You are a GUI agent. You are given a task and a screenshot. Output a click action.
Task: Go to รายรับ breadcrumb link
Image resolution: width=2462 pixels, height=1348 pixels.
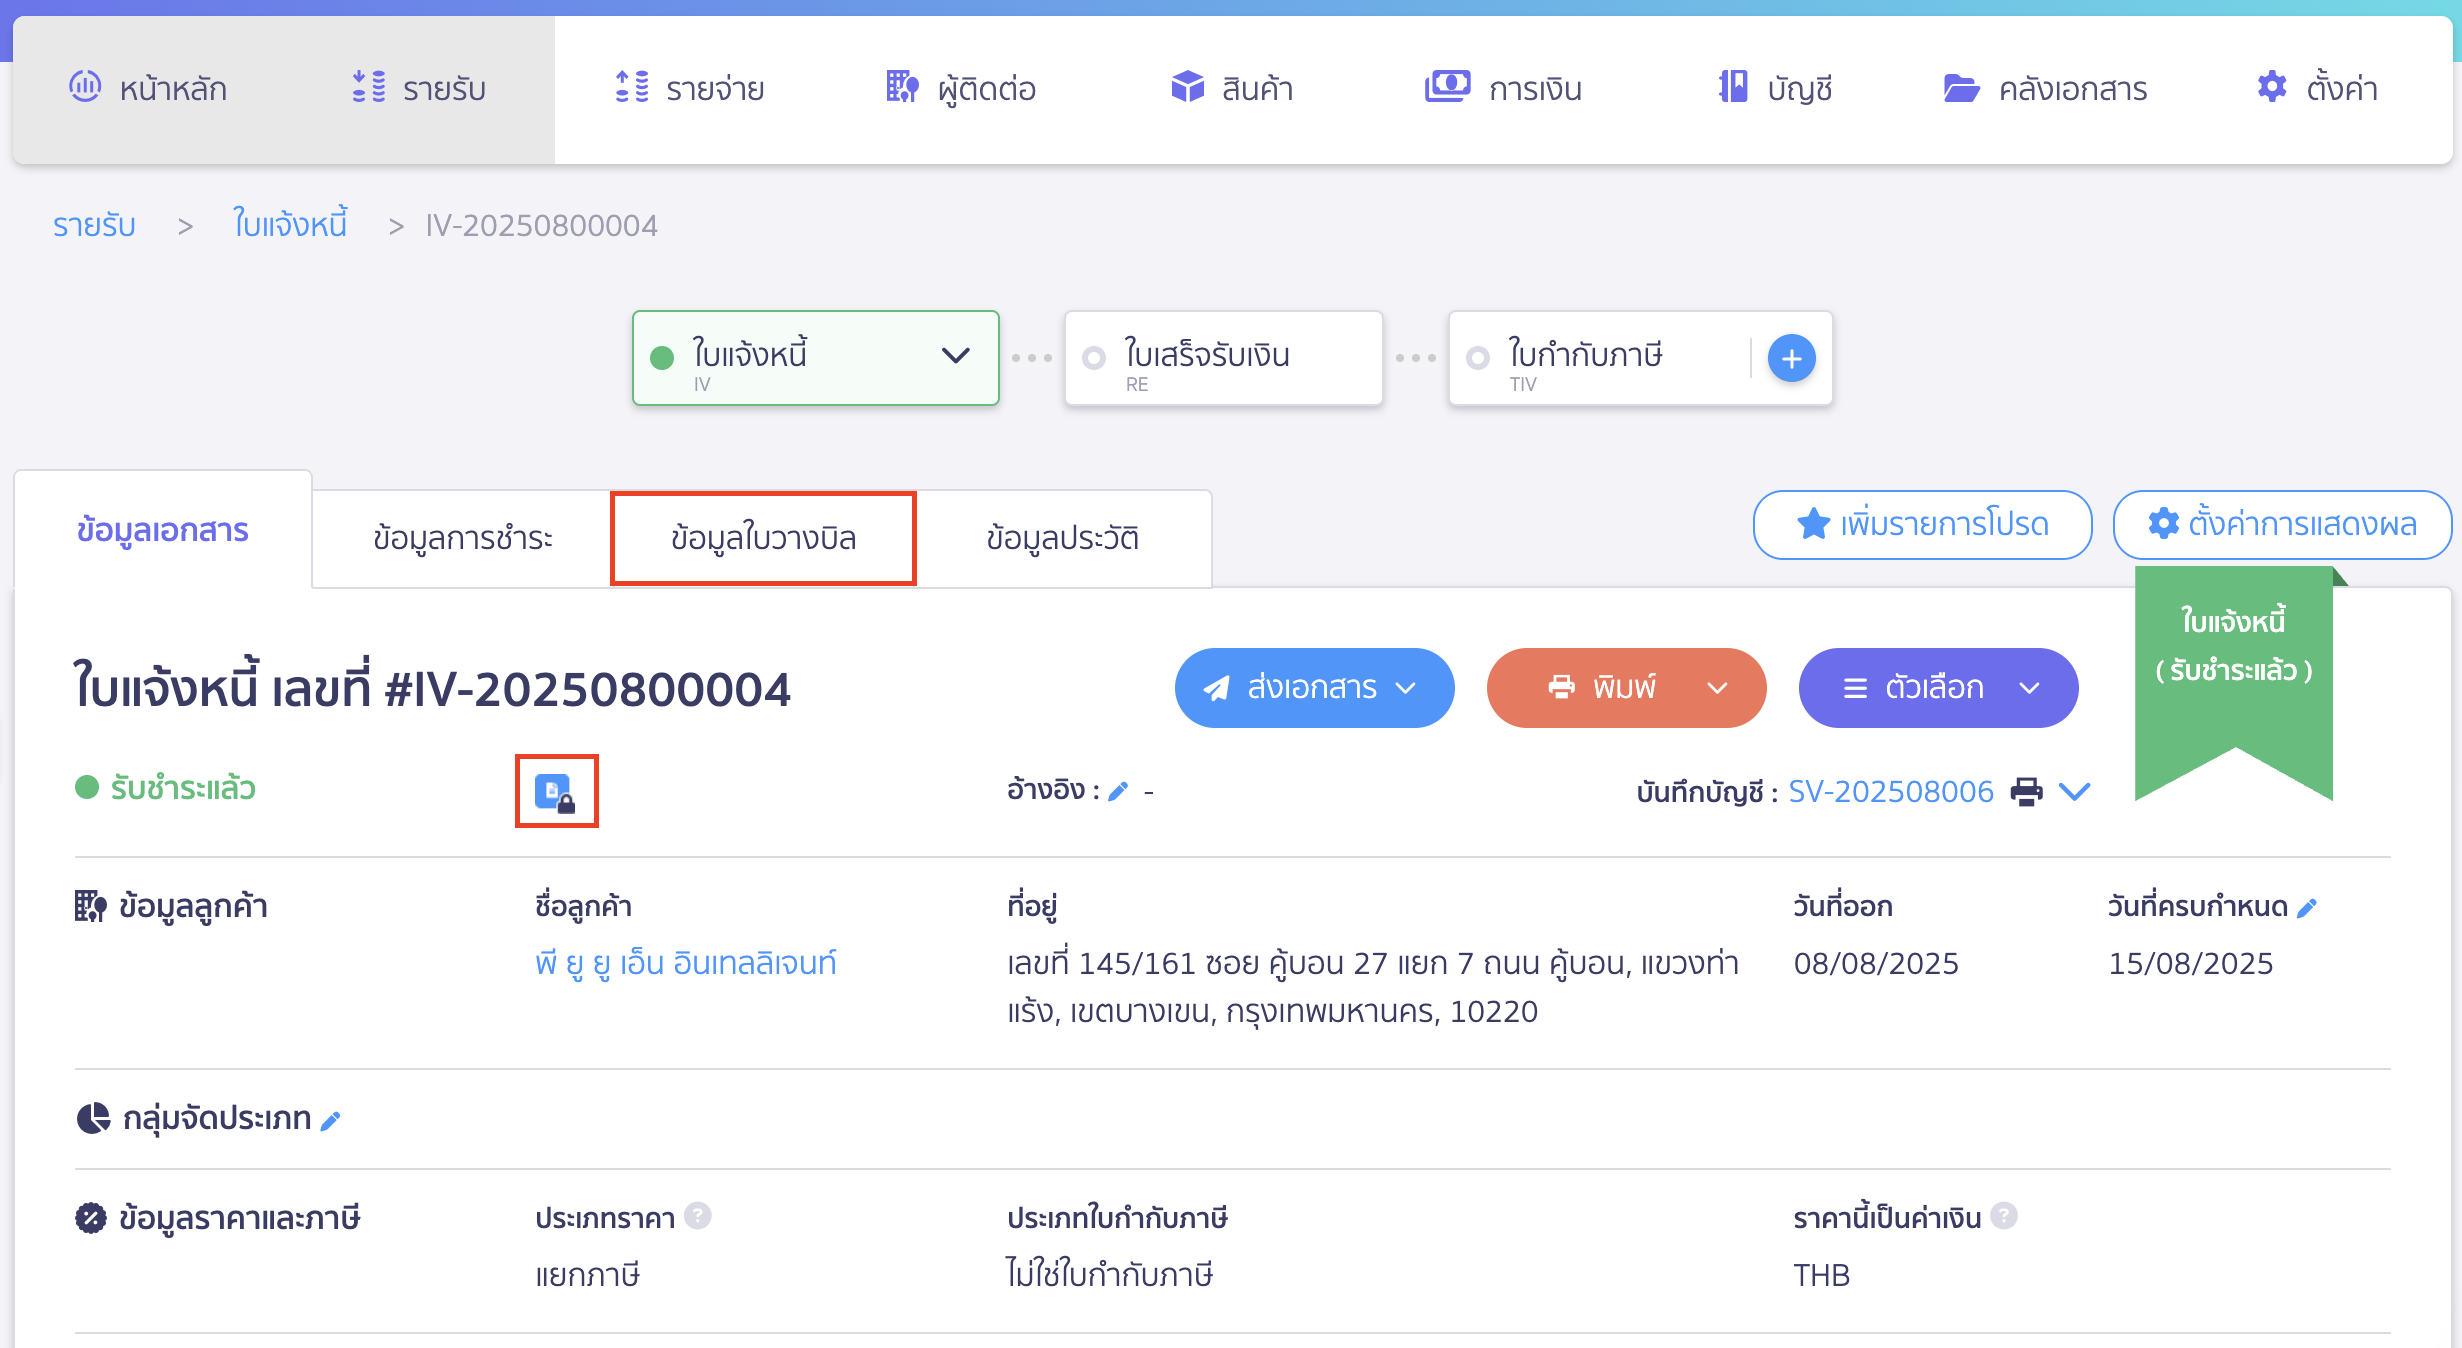tap(94, 226)
